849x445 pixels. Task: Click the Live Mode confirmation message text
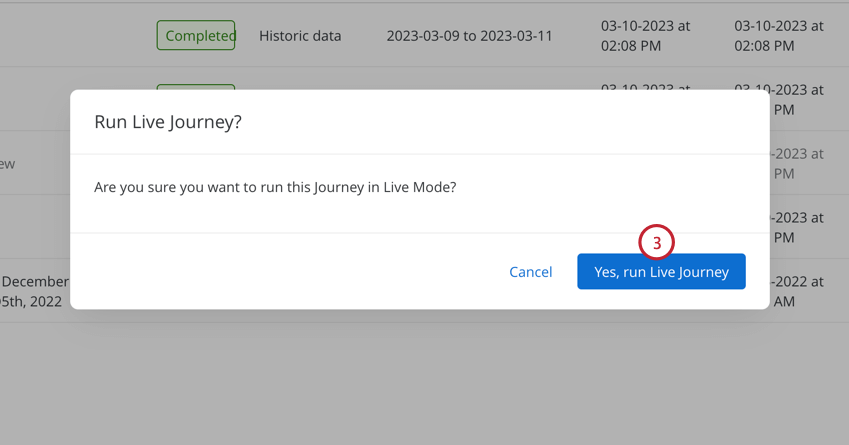(275, 187)
